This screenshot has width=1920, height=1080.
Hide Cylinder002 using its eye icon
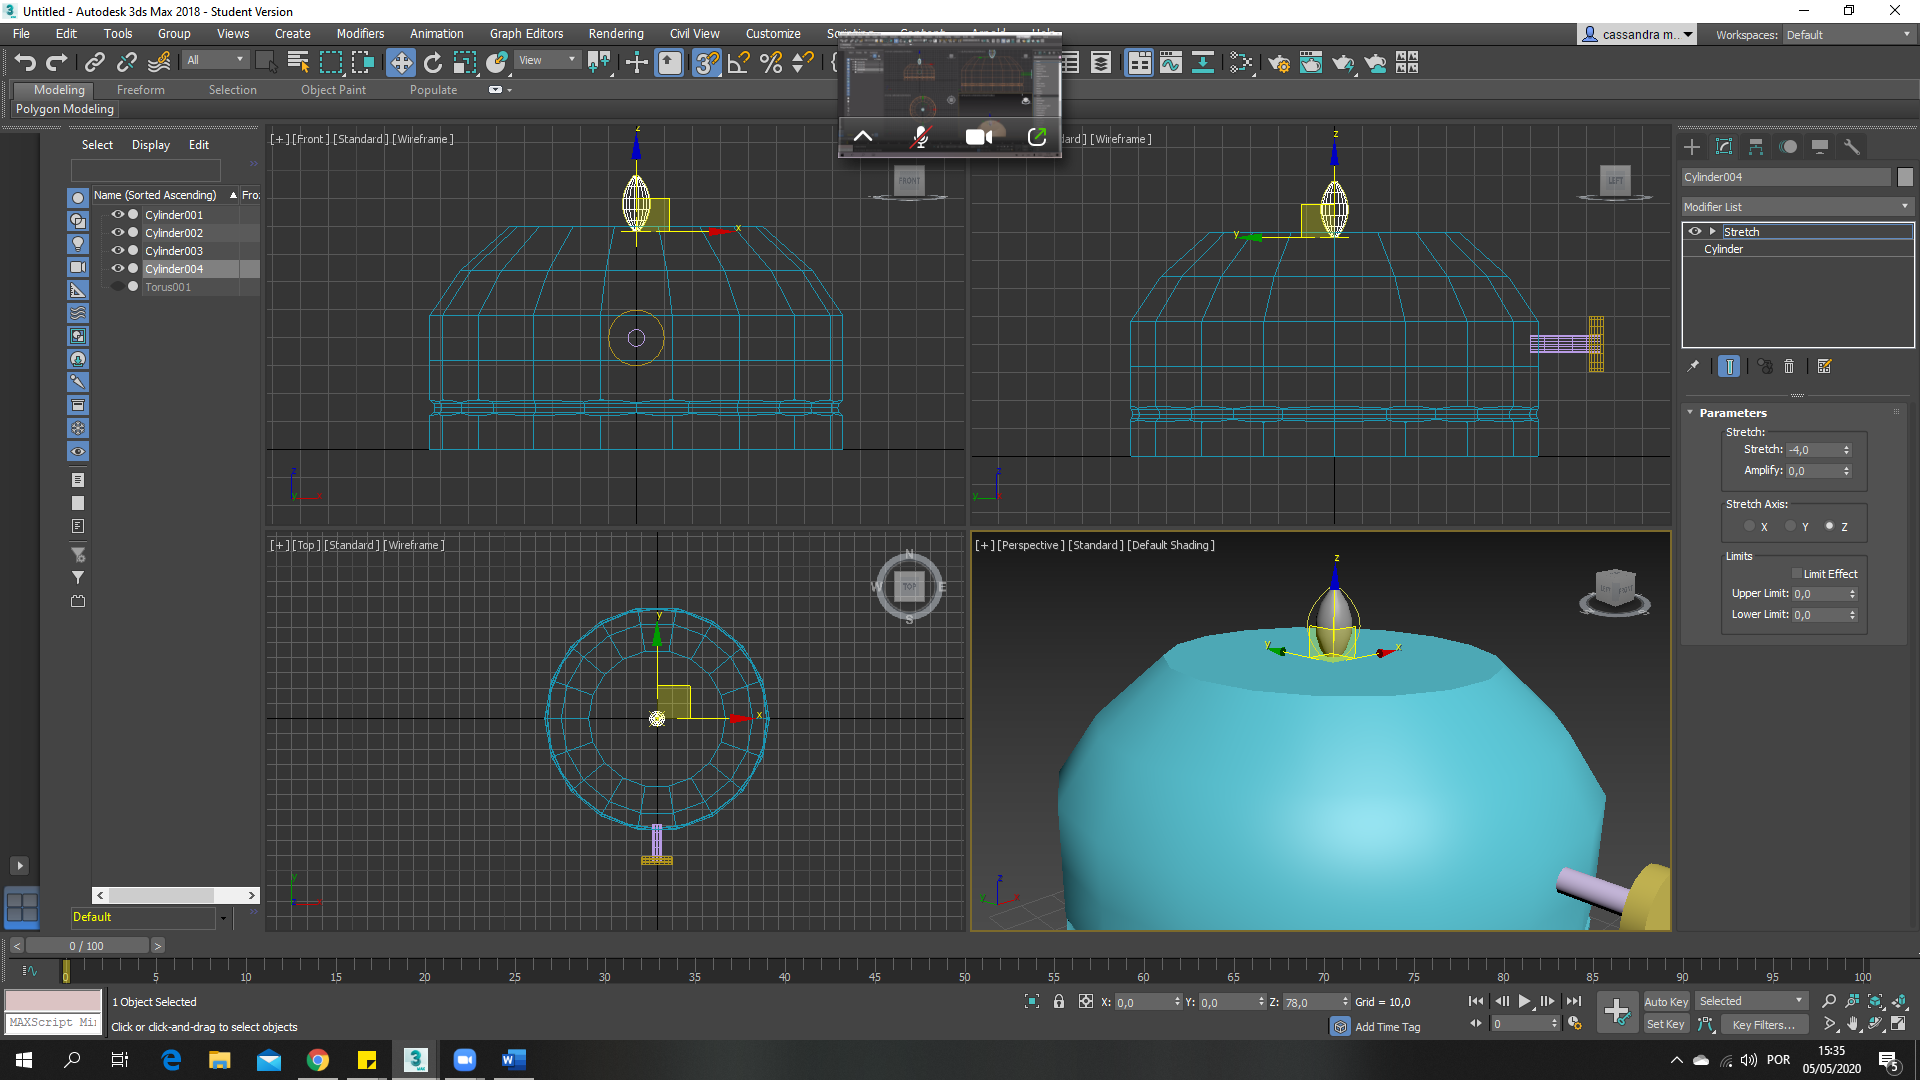coord(117,233)
